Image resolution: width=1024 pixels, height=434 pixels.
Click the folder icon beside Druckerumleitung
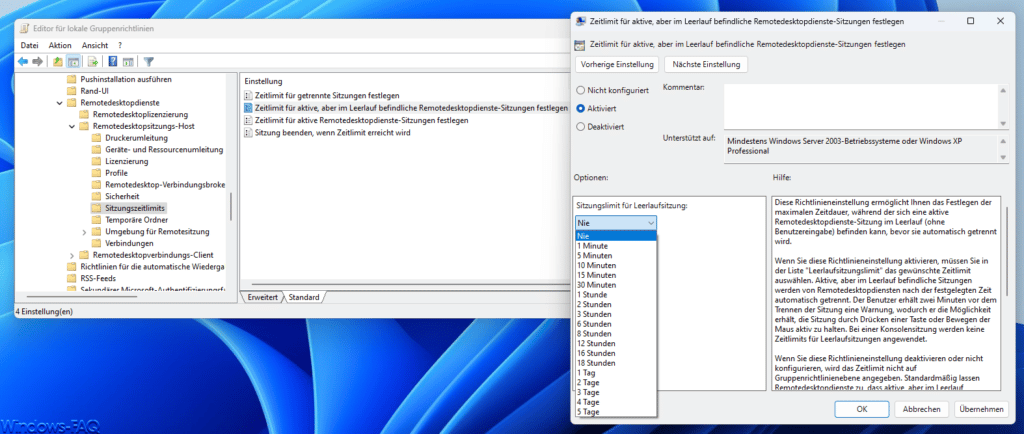tap(97, 138)
